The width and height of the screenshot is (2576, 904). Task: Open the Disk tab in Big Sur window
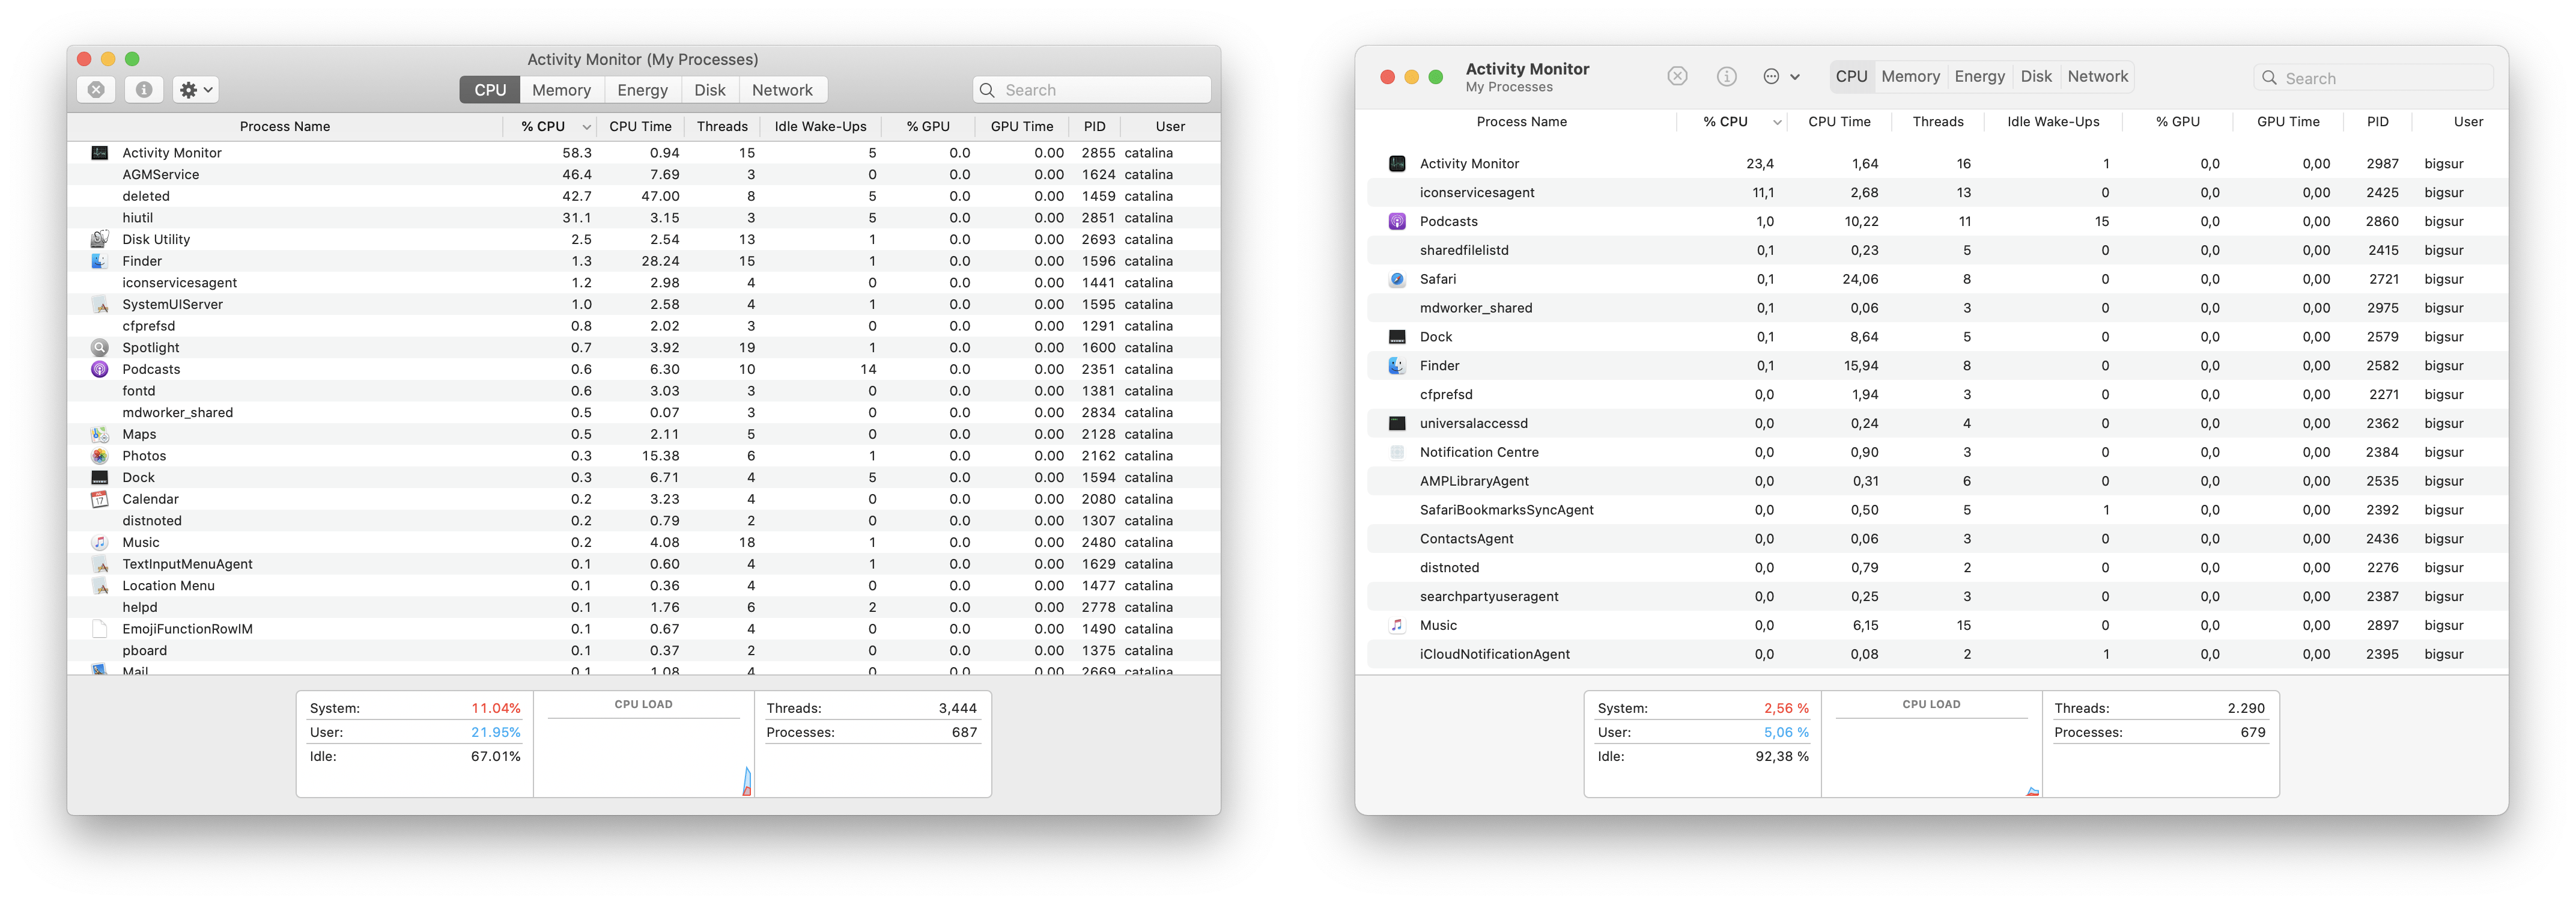click(2035, 77)
